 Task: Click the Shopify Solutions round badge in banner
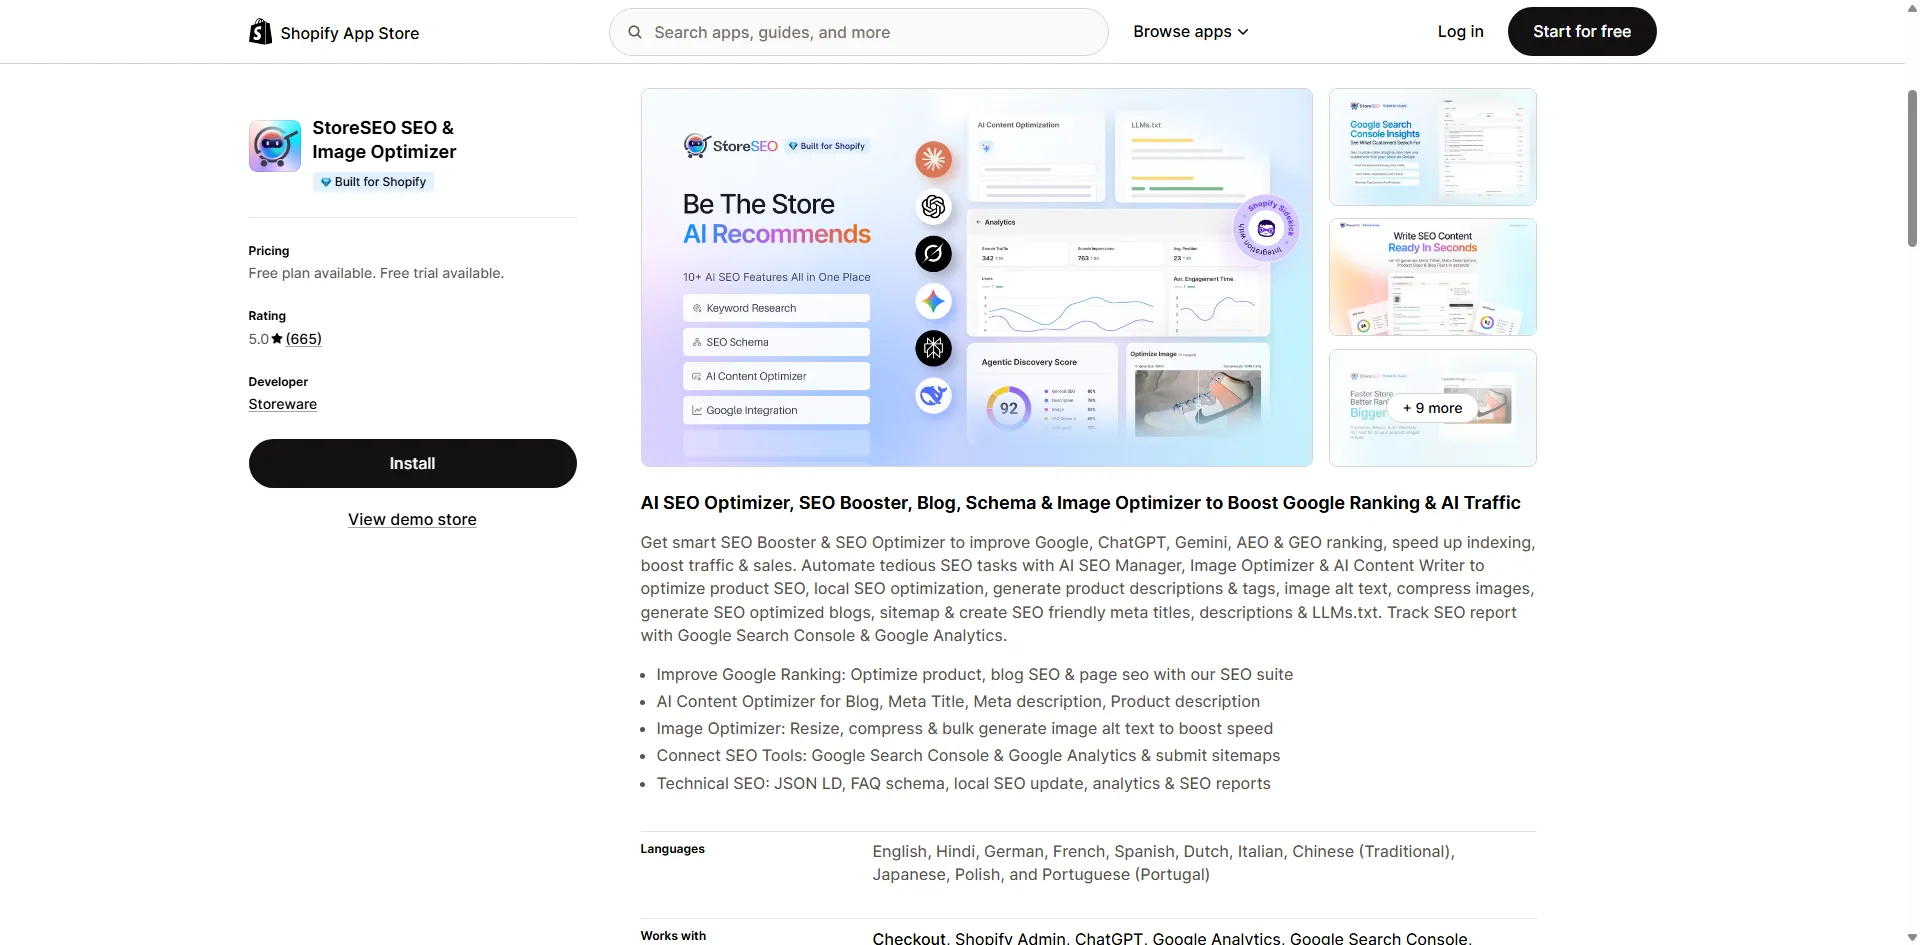coord(1266,228)
